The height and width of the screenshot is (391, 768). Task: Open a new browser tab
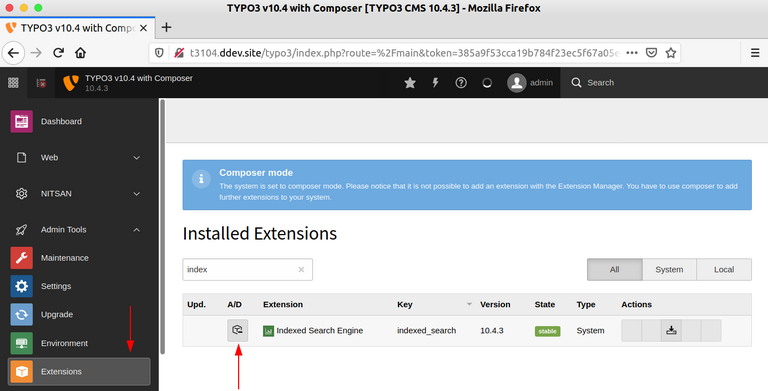(167, 27)
